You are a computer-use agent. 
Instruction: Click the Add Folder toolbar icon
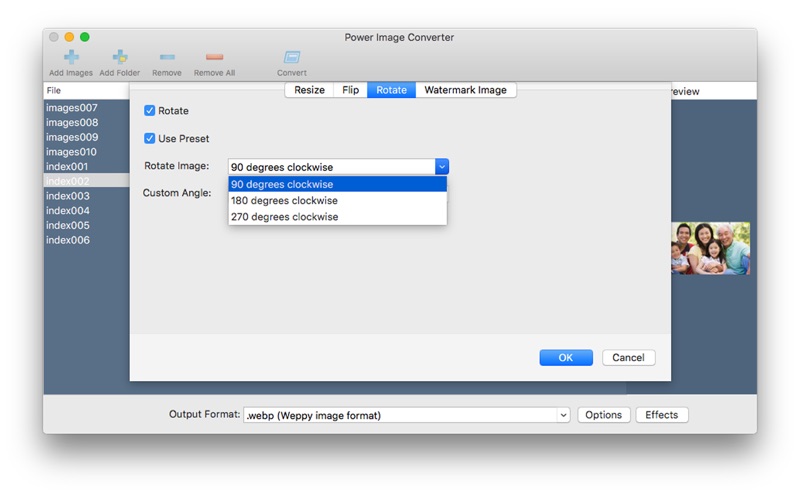point(120,57)
